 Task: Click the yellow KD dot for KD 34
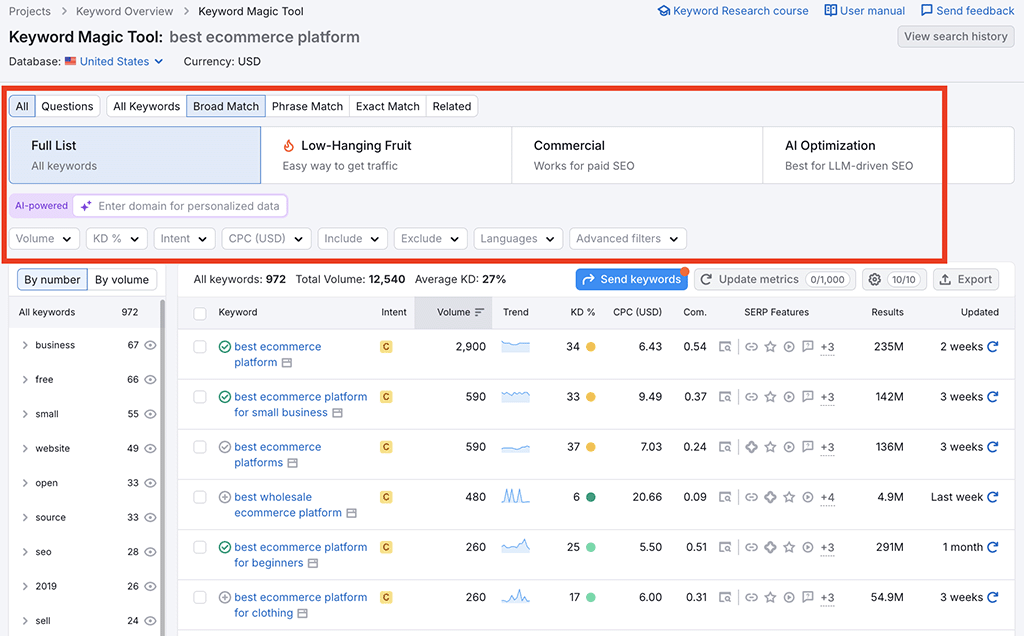590,347
